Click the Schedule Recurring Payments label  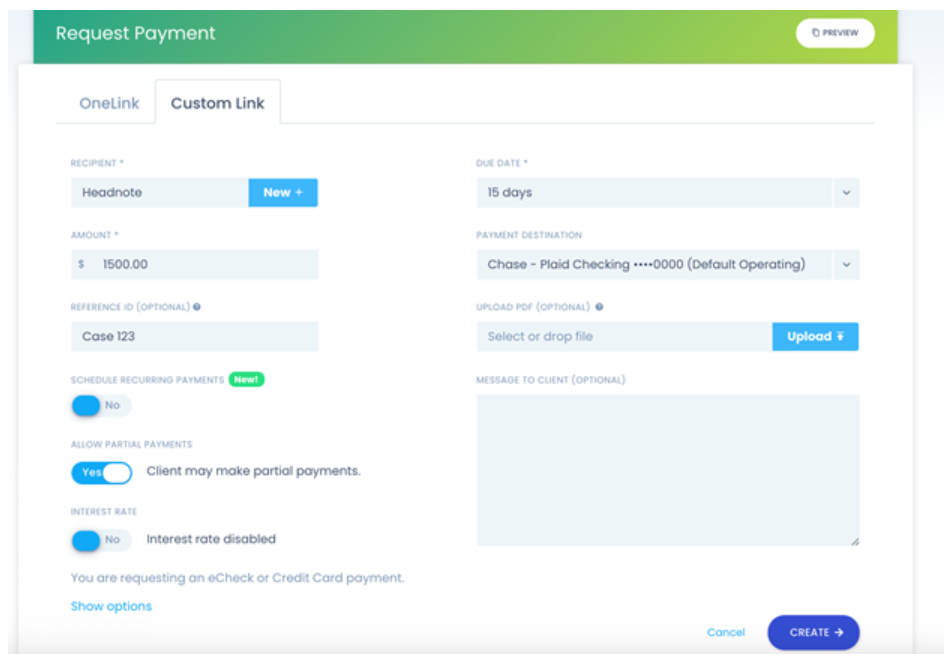148,380
